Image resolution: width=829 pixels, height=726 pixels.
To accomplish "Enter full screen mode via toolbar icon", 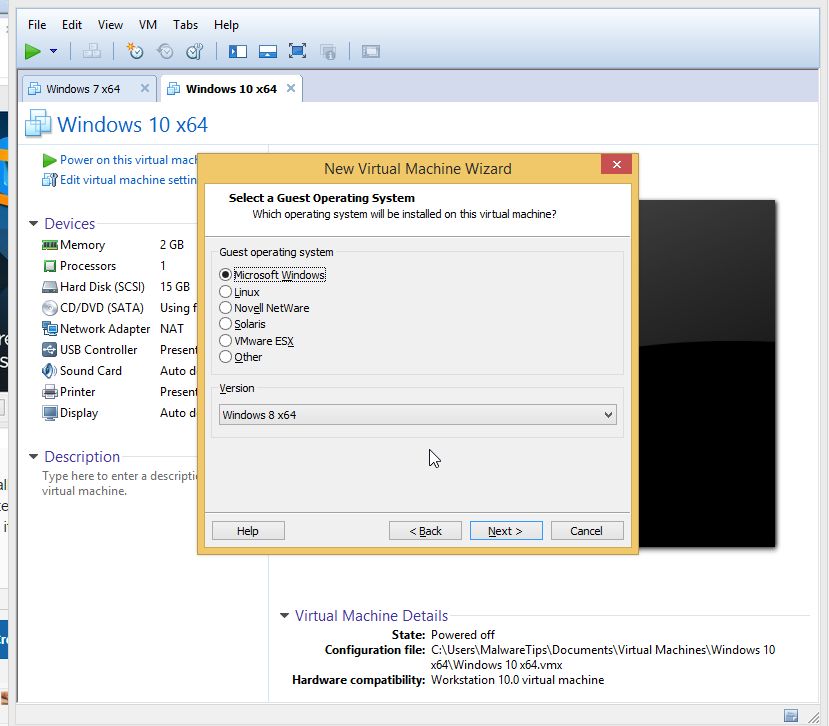I will tap(298, 51).
